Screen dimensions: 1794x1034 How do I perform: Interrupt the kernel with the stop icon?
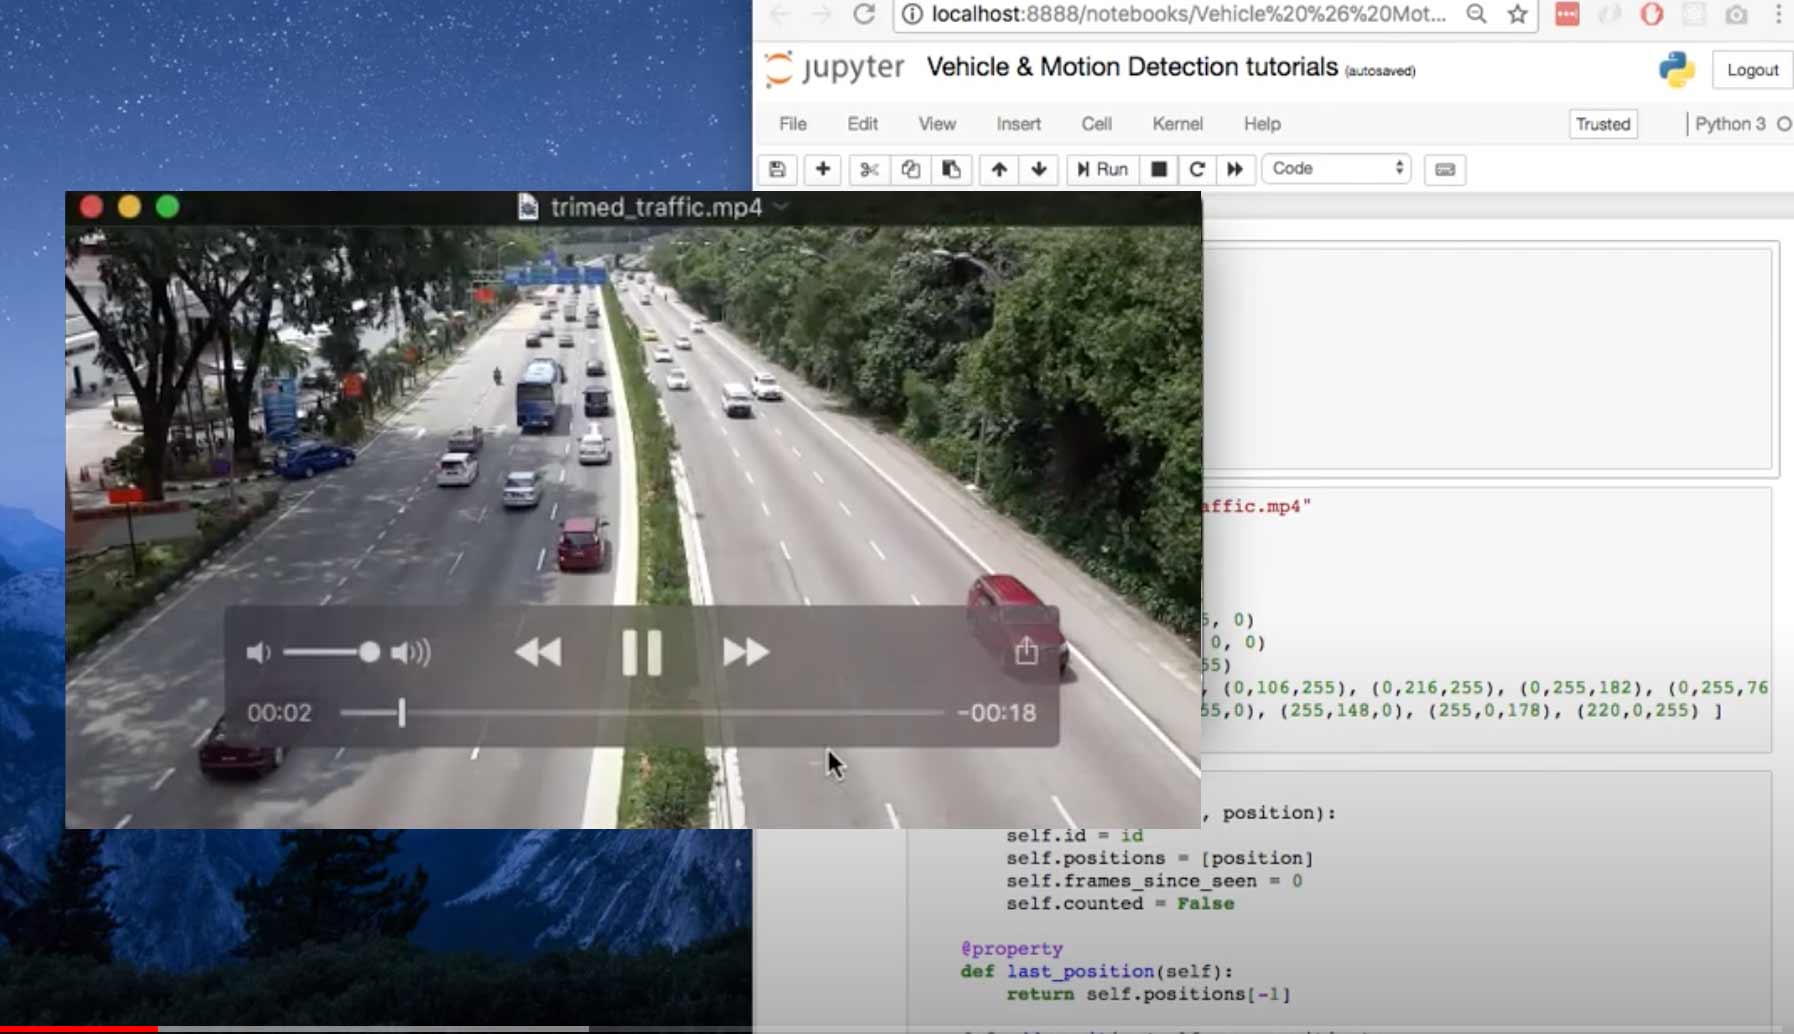coord(1159,169)
